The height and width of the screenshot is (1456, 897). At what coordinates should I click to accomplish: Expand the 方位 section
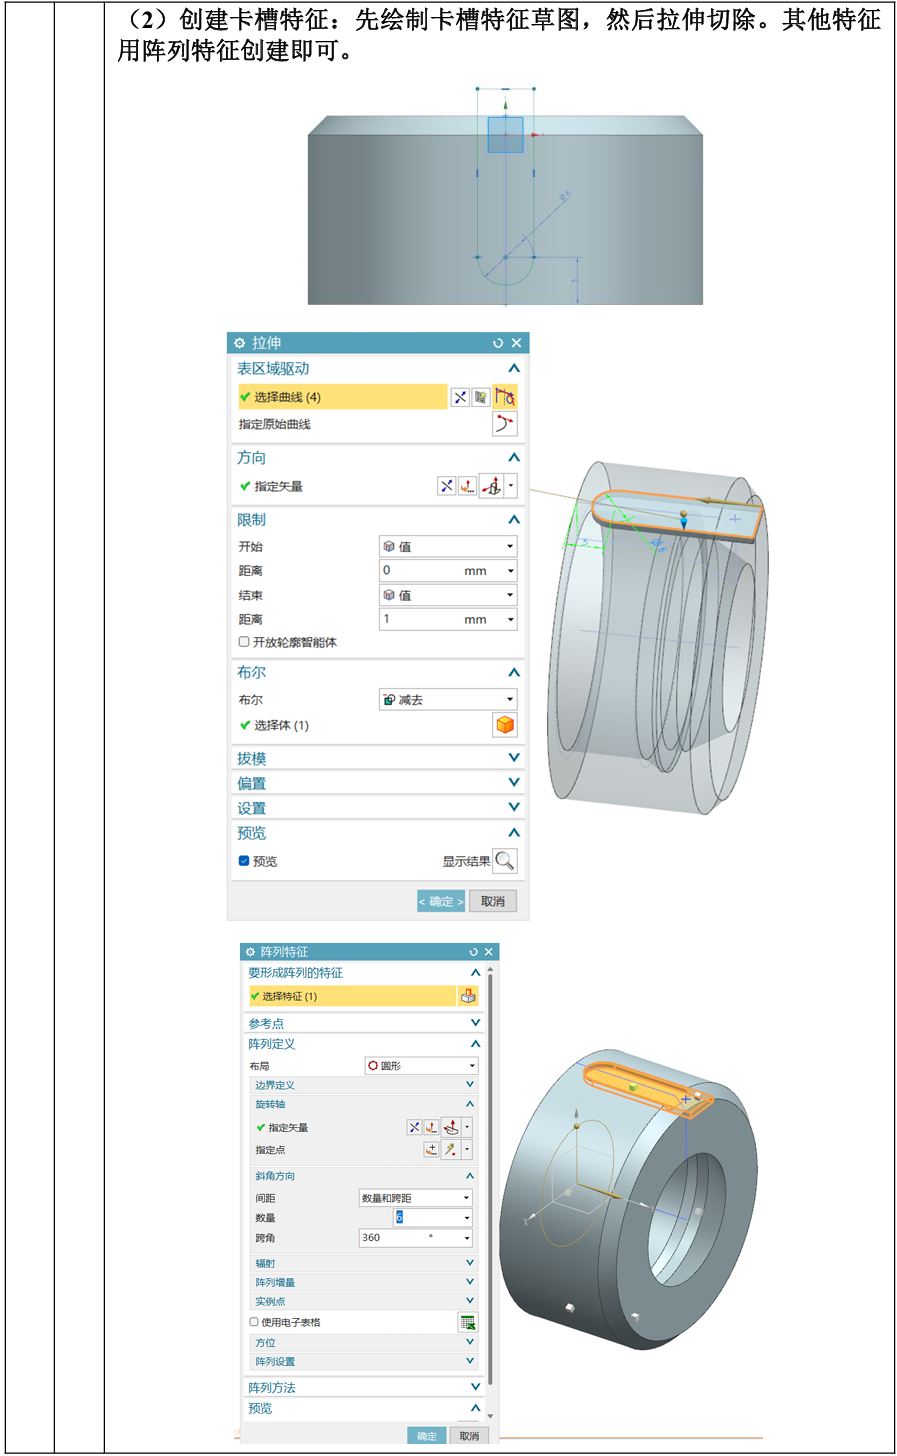(470, 1342)
